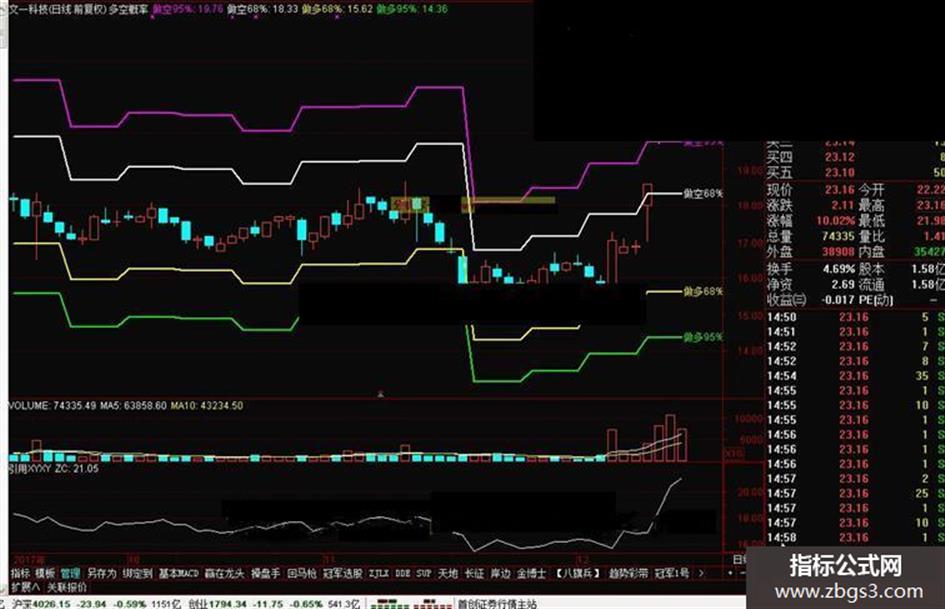This screenshot has height=609, width=945.
Task: Click the 首创证券行情主站 server label
Action: 497,604
